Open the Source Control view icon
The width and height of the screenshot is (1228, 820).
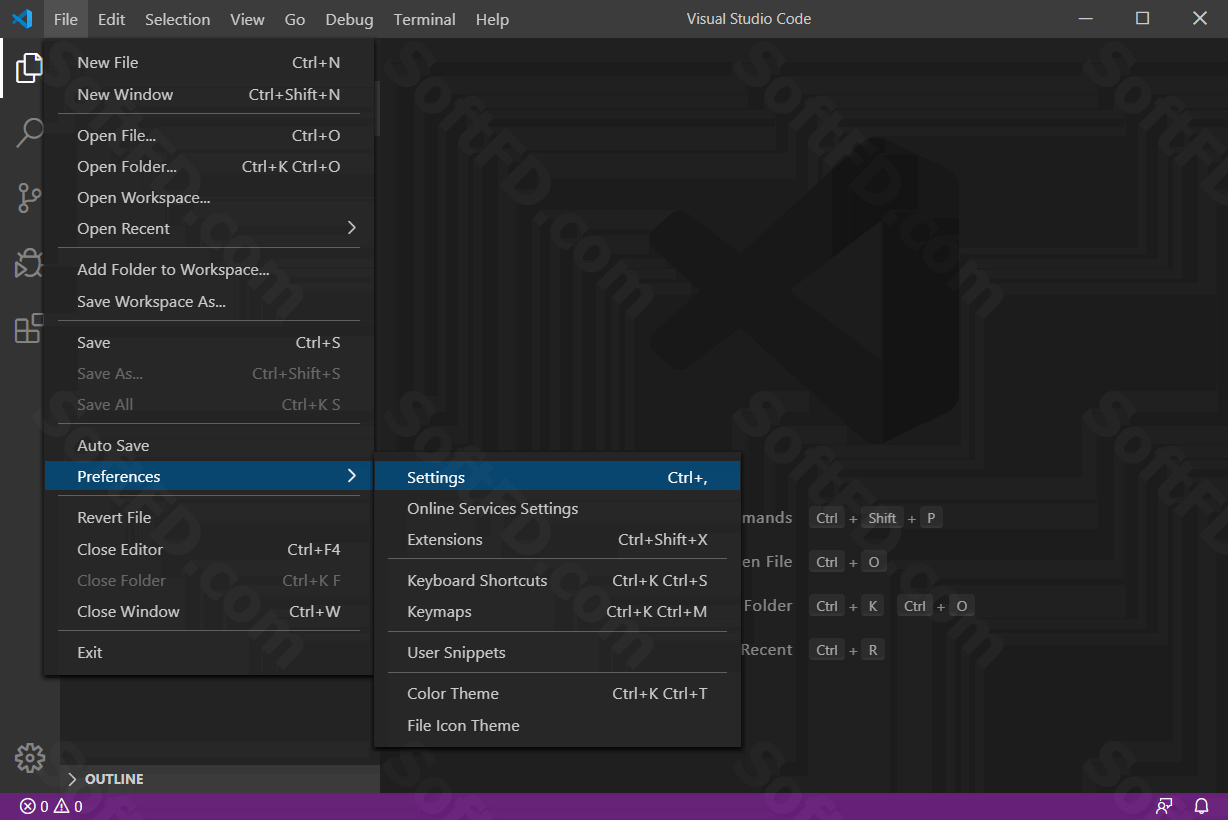tap(30, 198)
